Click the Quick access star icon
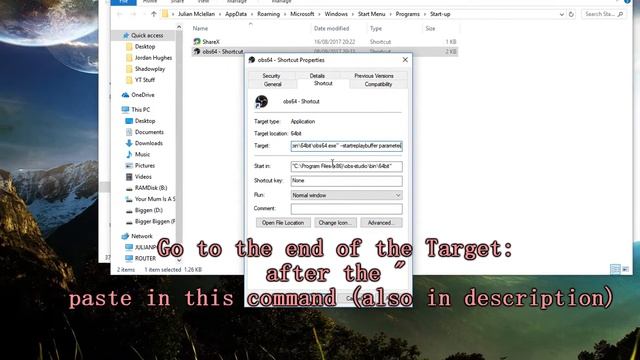This screenshot has width=640, height=360. pos(126,36)
